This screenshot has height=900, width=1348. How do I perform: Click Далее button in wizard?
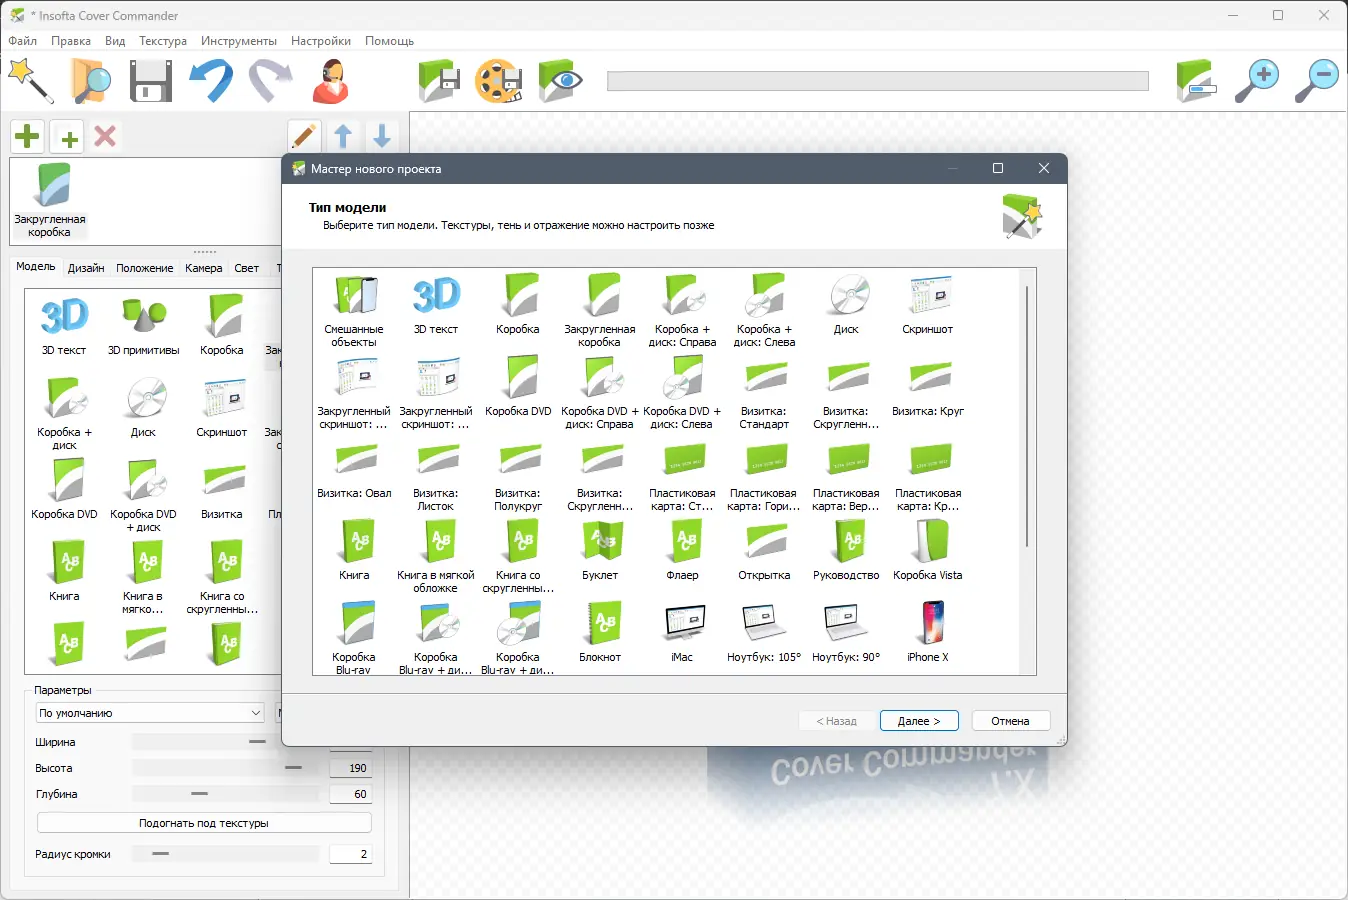click(x=919, y=721)
